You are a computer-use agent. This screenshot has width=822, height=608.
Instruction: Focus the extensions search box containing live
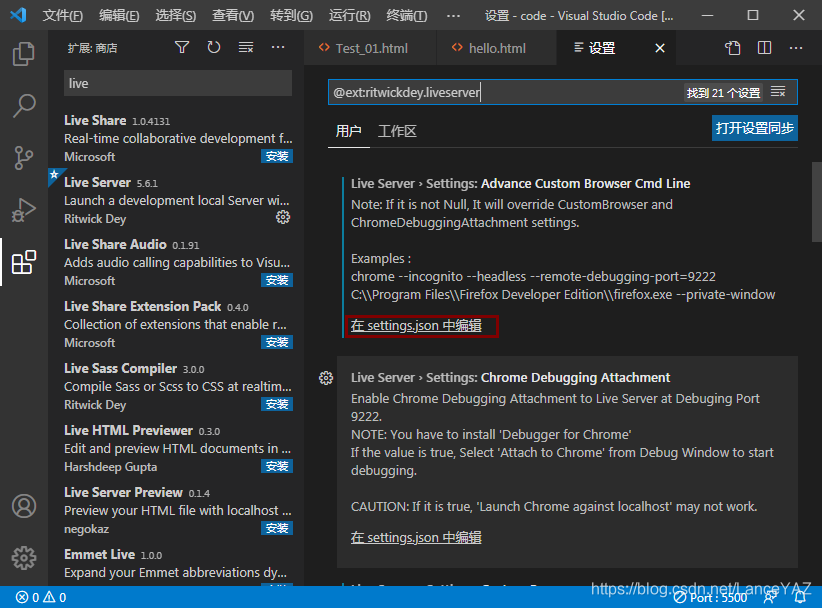click(178, 83)
